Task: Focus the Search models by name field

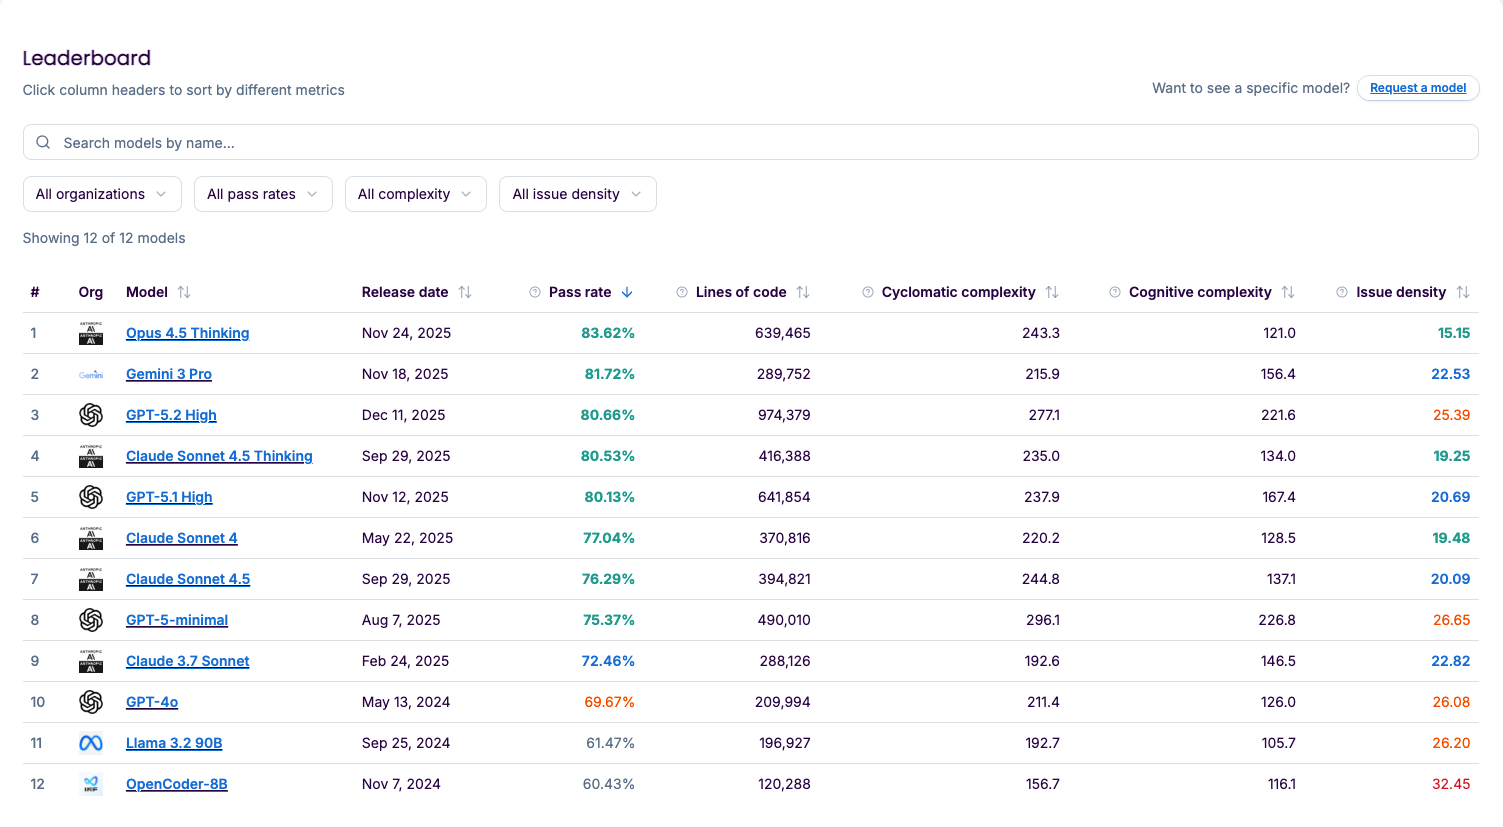Action: pos(750,142)
